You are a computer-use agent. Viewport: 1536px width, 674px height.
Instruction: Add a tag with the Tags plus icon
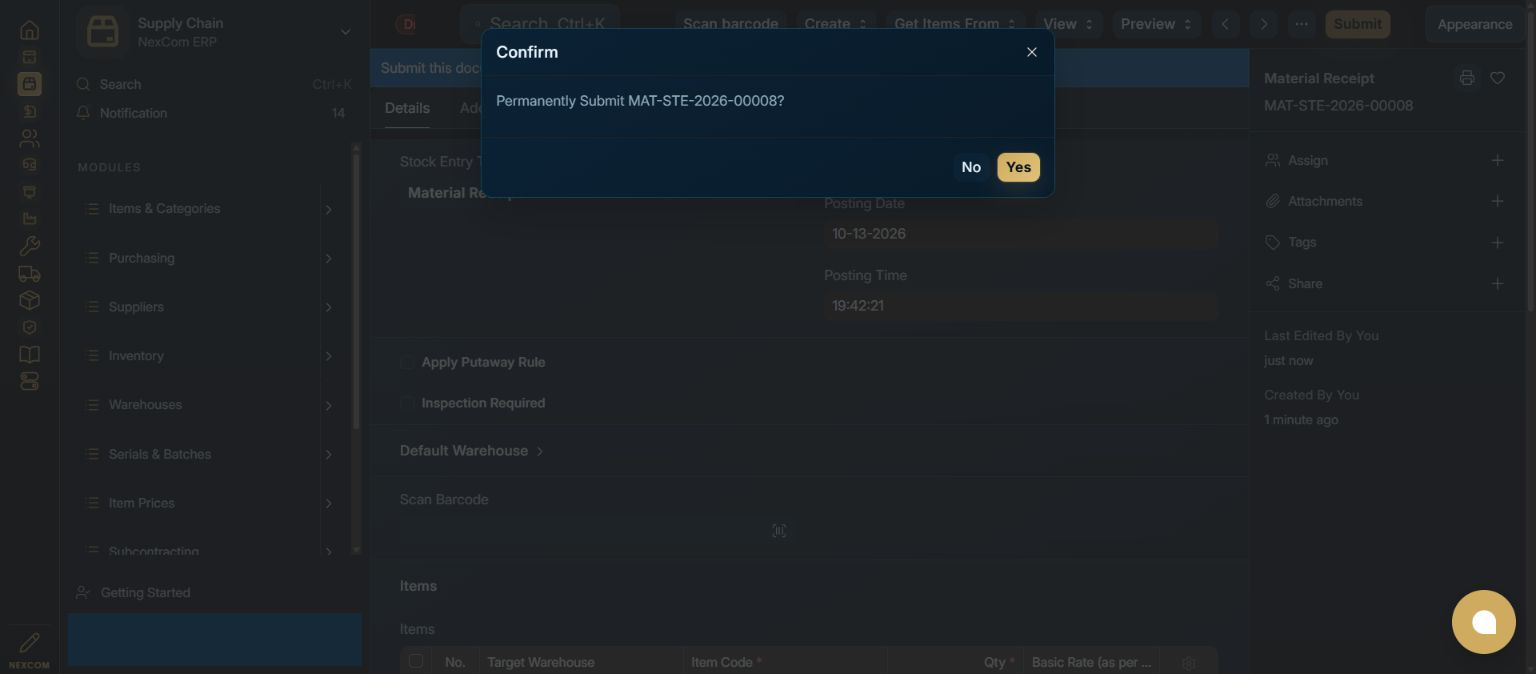point(1498,243)
